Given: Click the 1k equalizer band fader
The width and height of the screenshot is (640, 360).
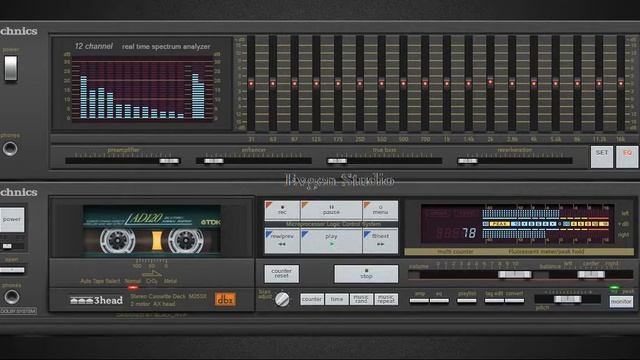Looking at the screenshot, I should click(447, 83).
